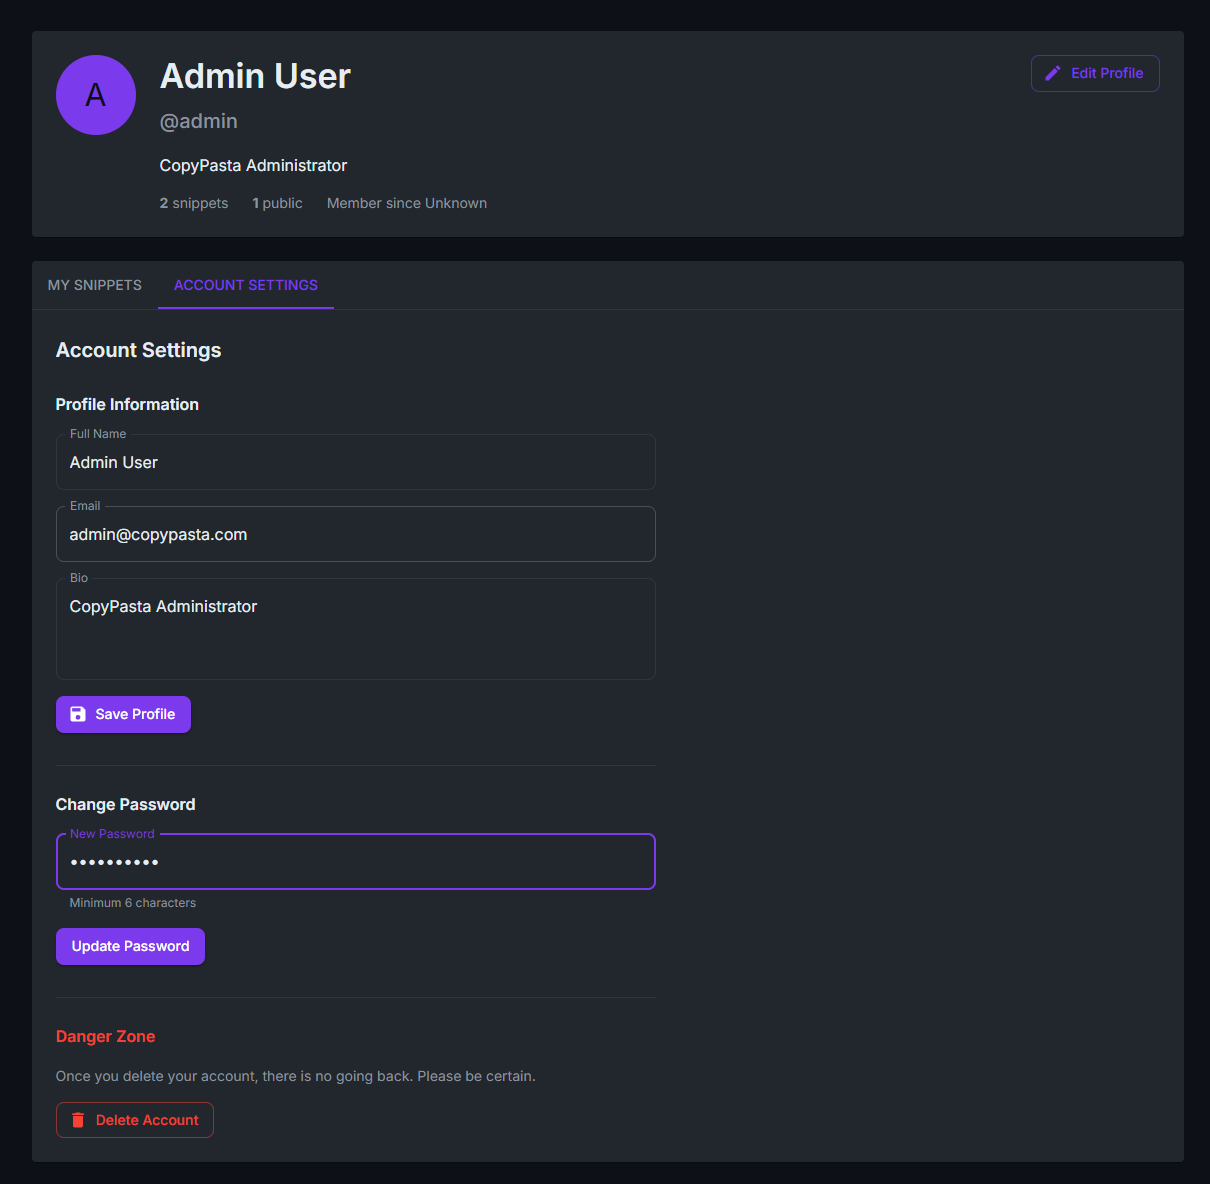Click the pencil icon in Edit Profile
Screen dimensions: 1210x1184
pyautogui.click(x=1052, y=73)
